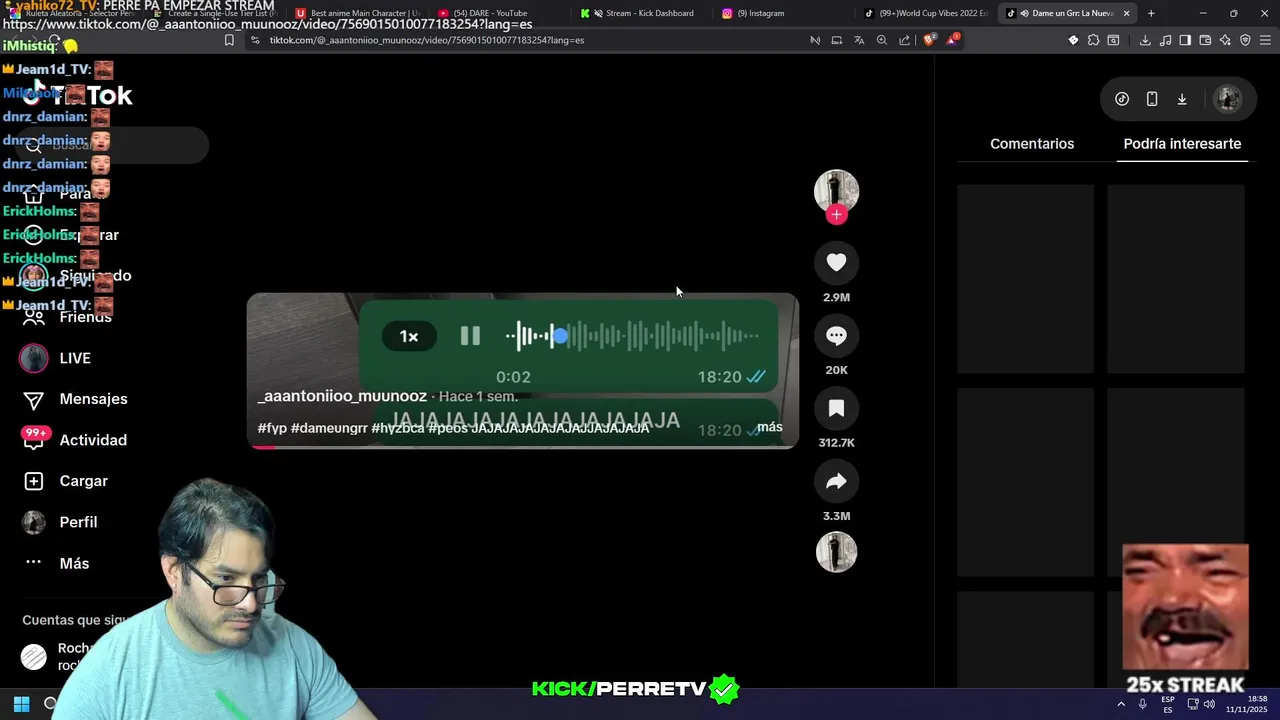Expand the Más menu in sidebar
The image size is (1280, 720).
pyautogui.click(x=57, y=563)
